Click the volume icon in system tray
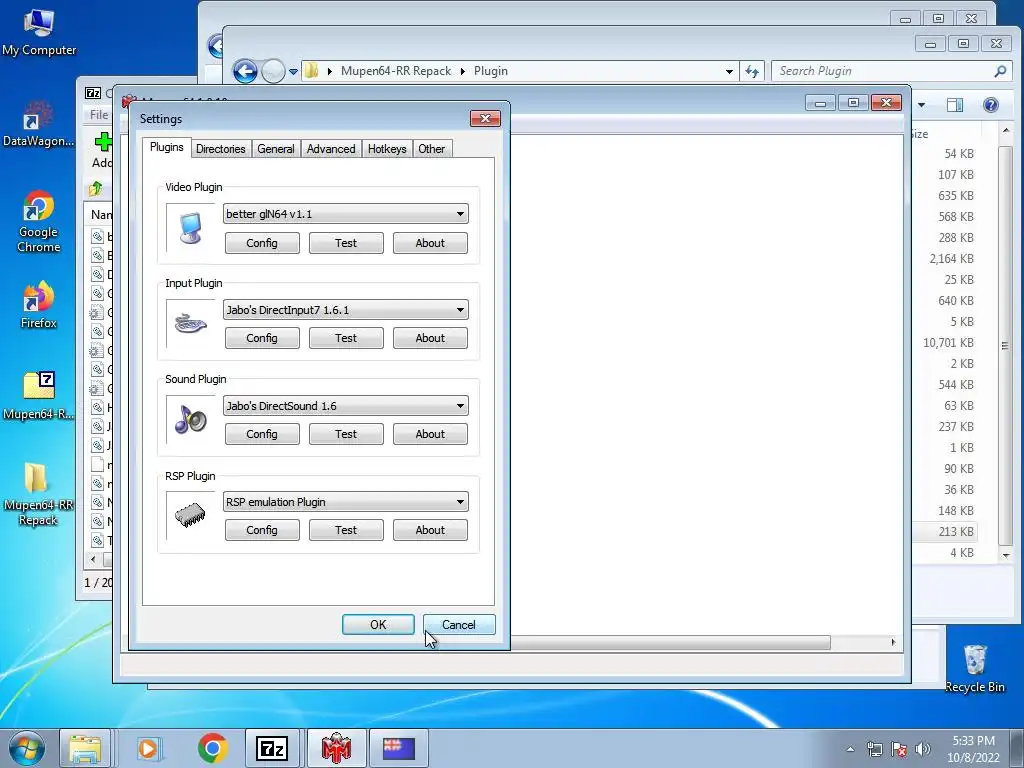The image size is (1024, 768). tap(923, 749)
